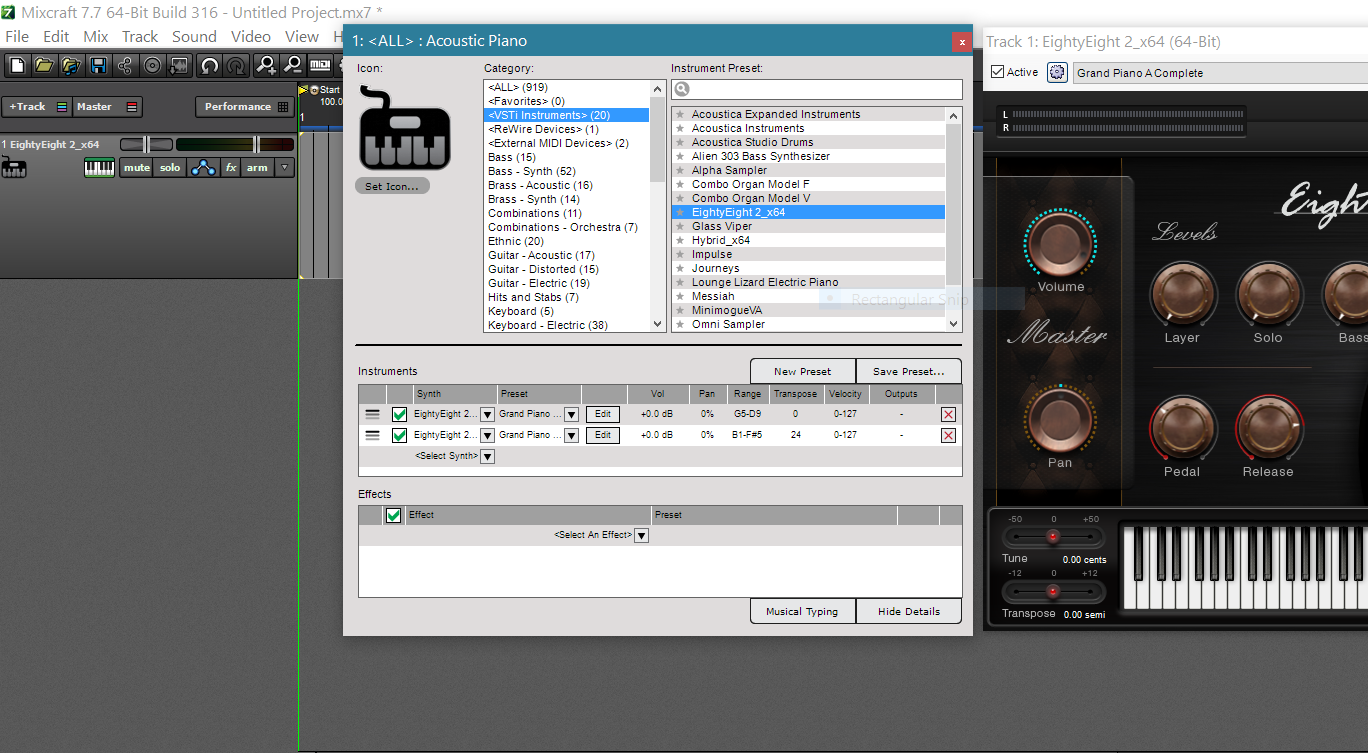
Task: Click the Save Preset... button
Action: 909,371
